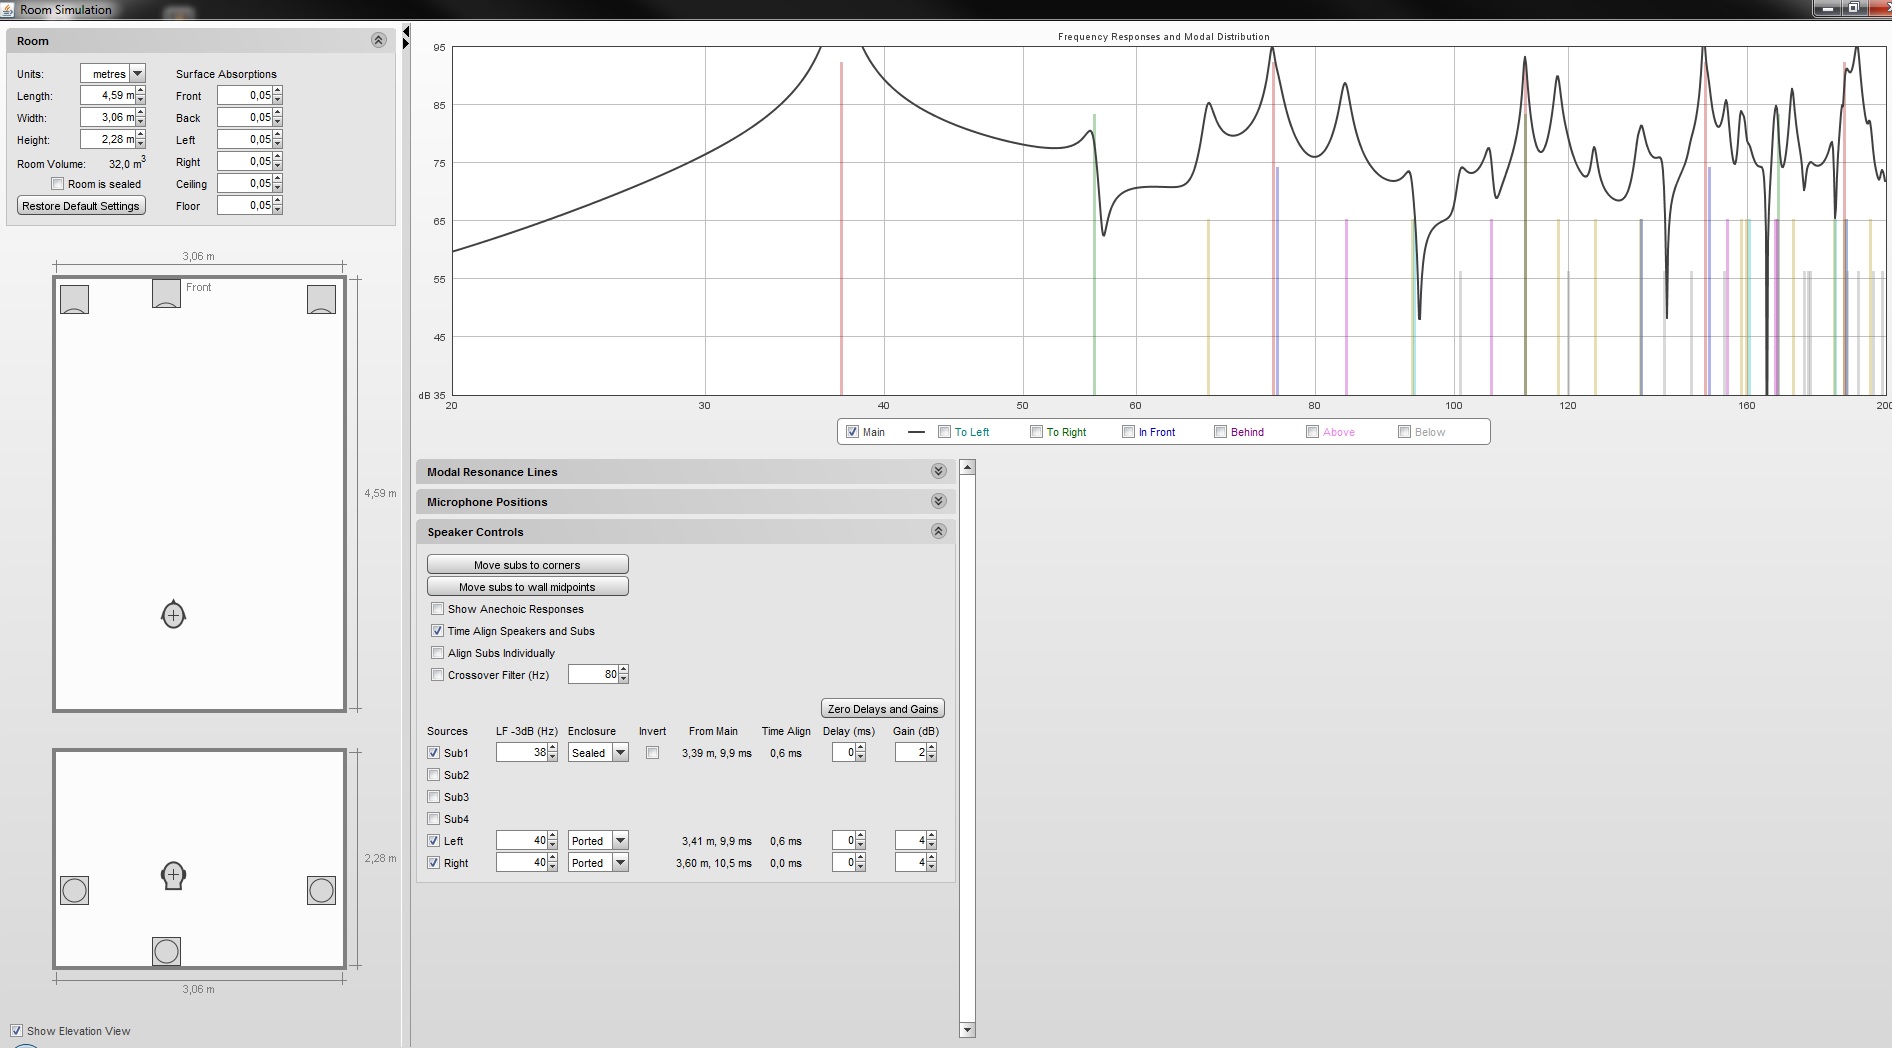
Task: Select the right speaker in elevation view
Action: 321,890
